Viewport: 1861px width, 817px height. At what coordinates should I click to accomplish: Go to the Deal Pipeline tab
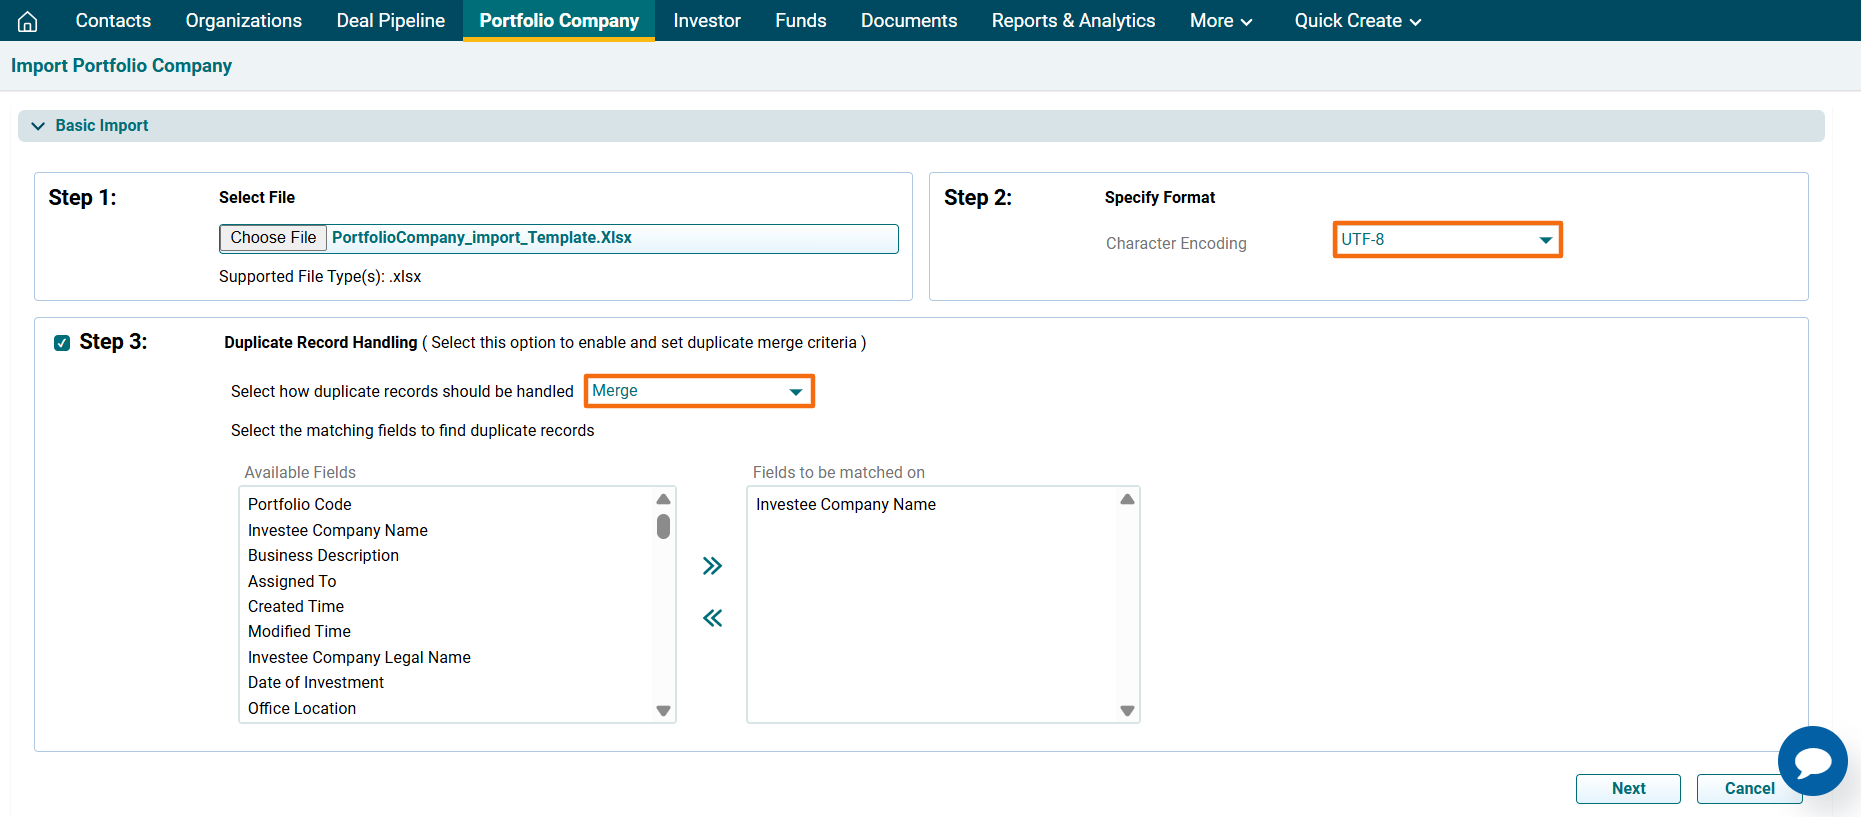pos(390,21)
